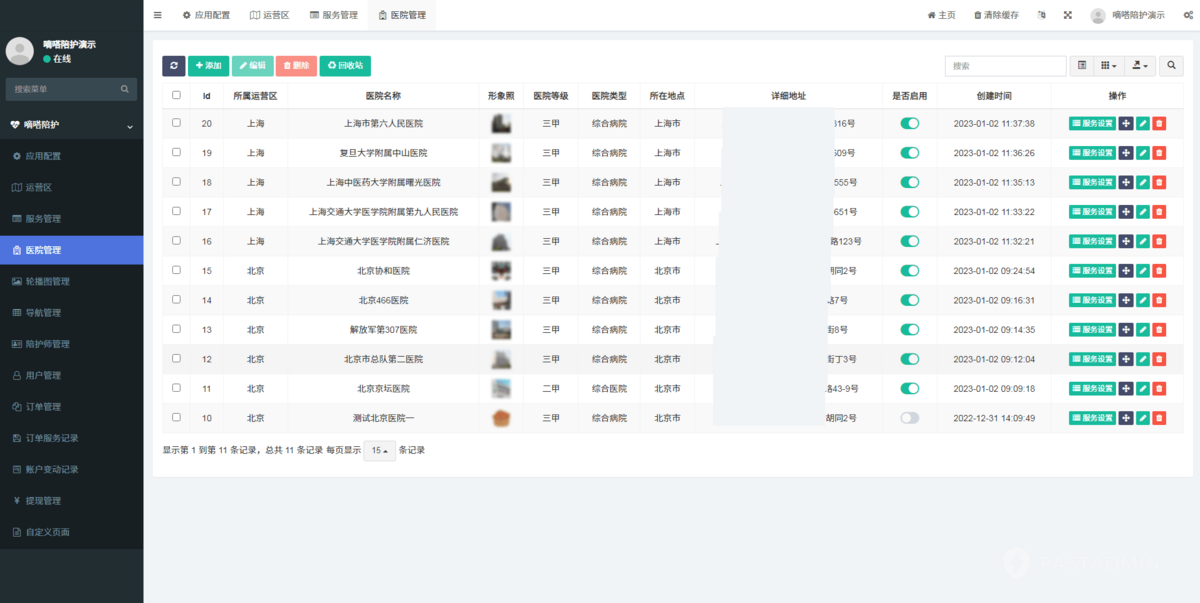Toggle card view of the table

1082,65
